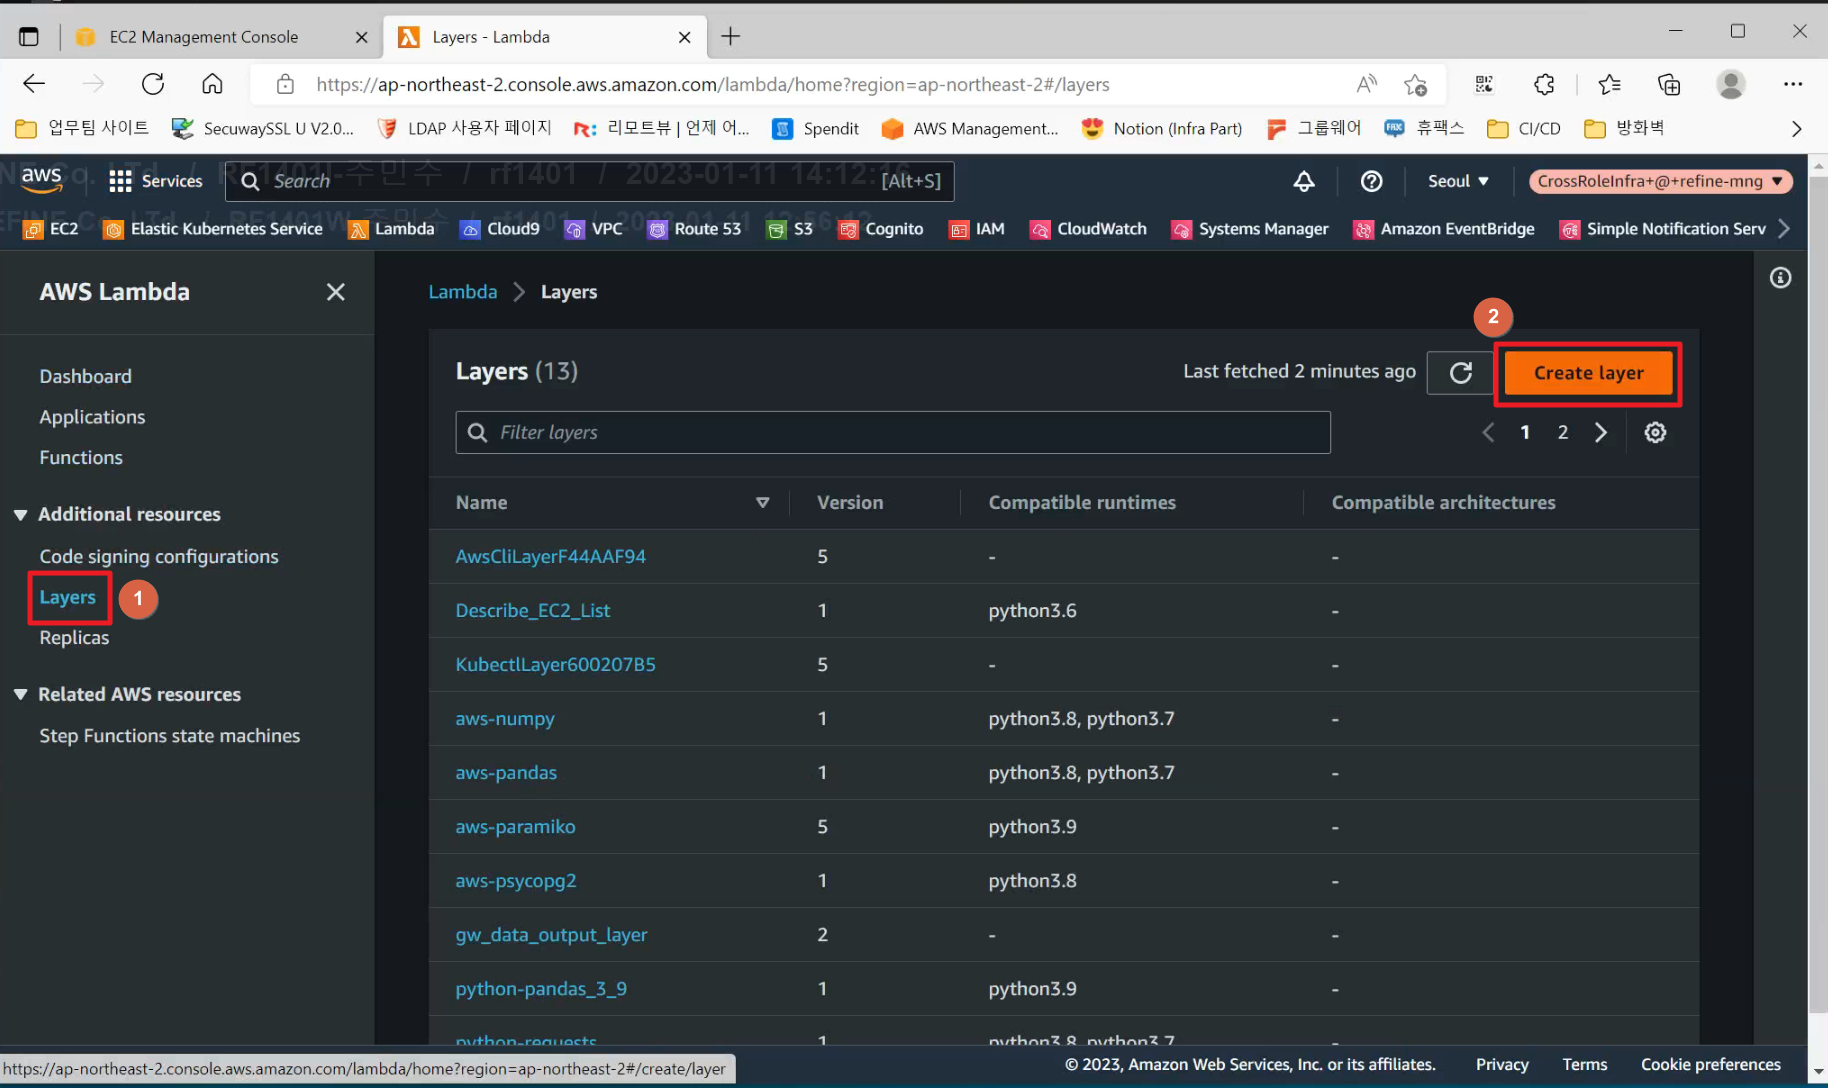This screenshot has height=1088, width=1828.
Task: Add this page to favorites
Action: 1415,85
